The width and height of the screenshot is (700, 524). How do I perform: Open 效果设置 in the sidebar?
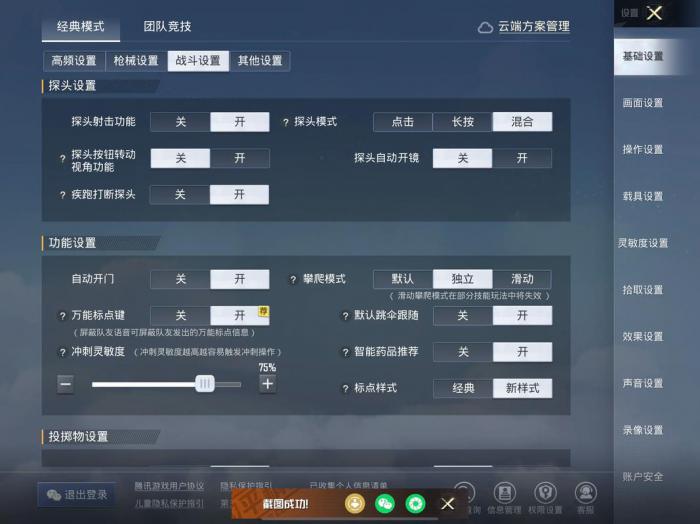[x=643, y=337]
